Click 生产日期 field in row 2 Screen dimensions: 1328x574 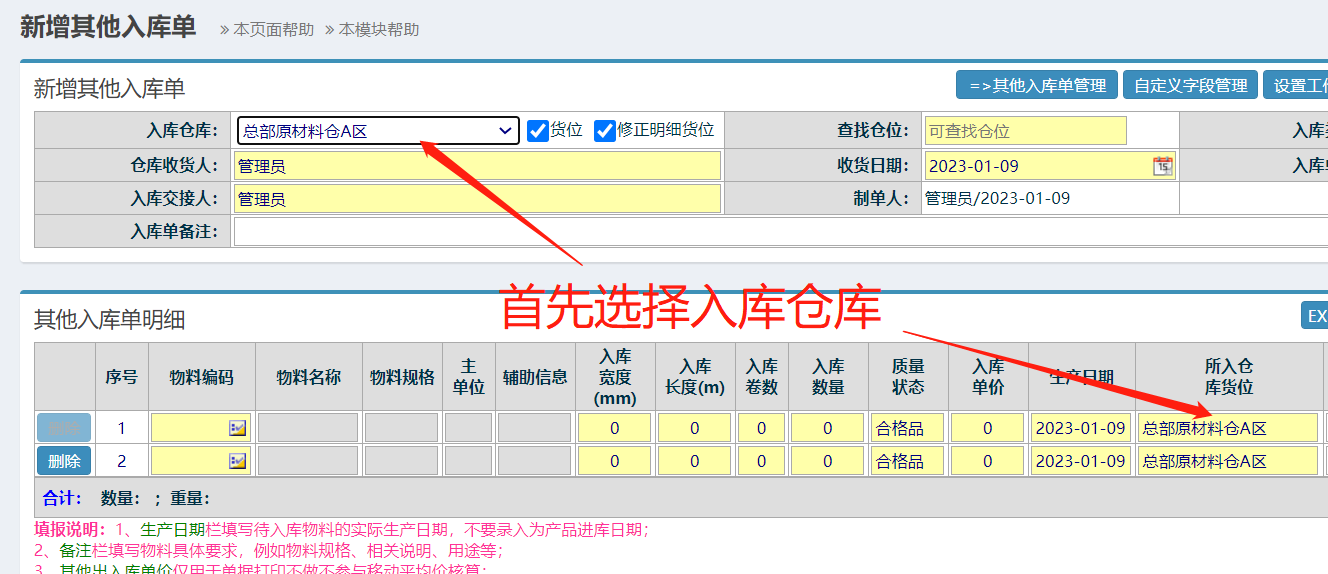(x=1081, y=461)
